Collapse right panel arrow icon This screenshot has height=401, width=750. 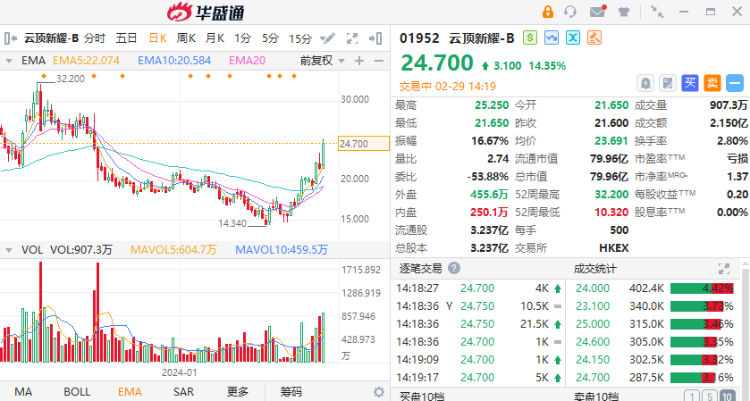[375, 38]
